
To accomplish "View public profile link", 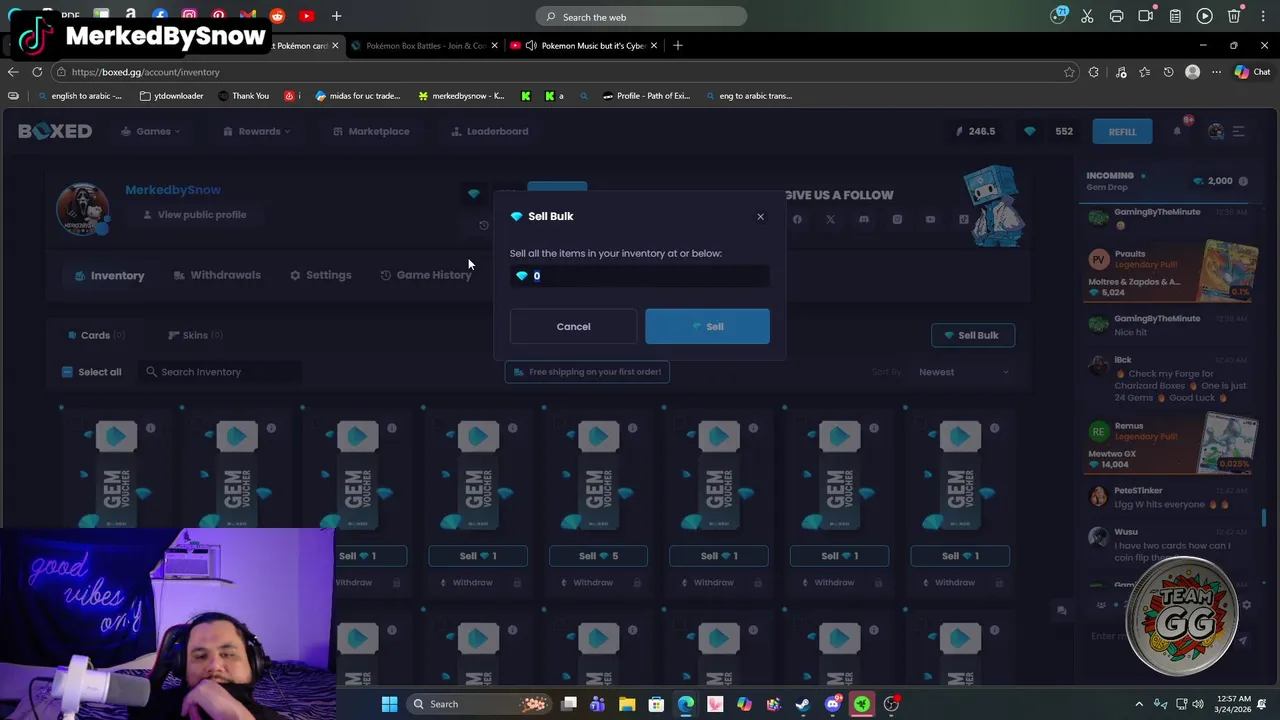I will [x=194, y=215].
